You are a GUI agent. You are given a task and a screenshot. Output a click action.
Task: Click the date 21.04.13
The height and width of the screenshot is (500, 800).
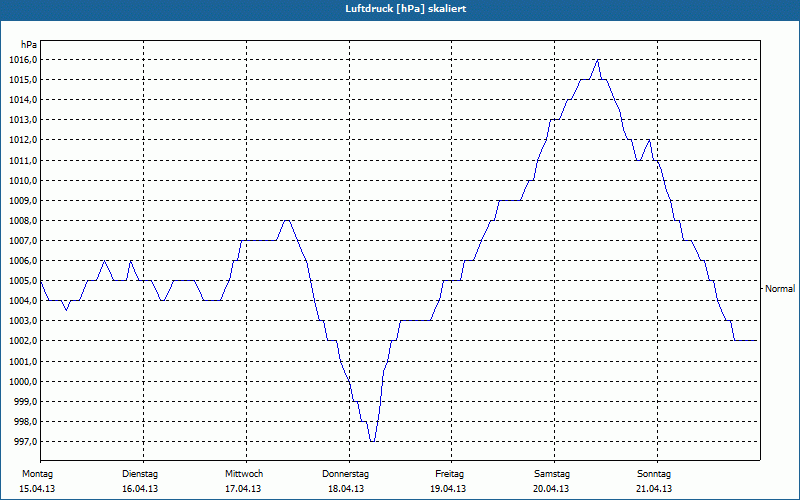click(654, 489)
